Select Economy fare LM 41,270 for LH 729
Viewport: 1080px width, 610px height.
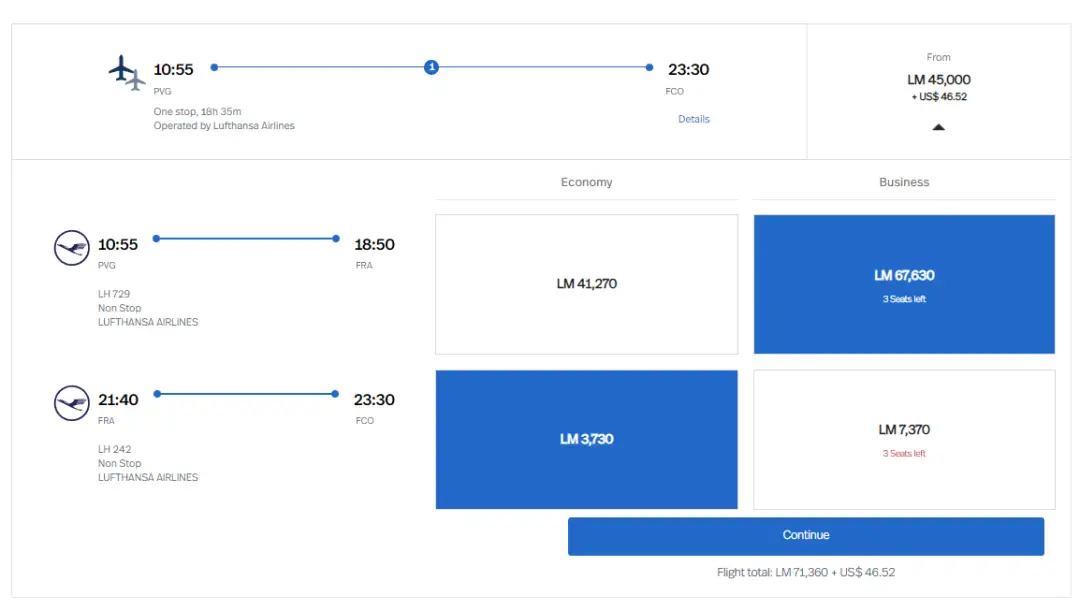coord(586,284)
